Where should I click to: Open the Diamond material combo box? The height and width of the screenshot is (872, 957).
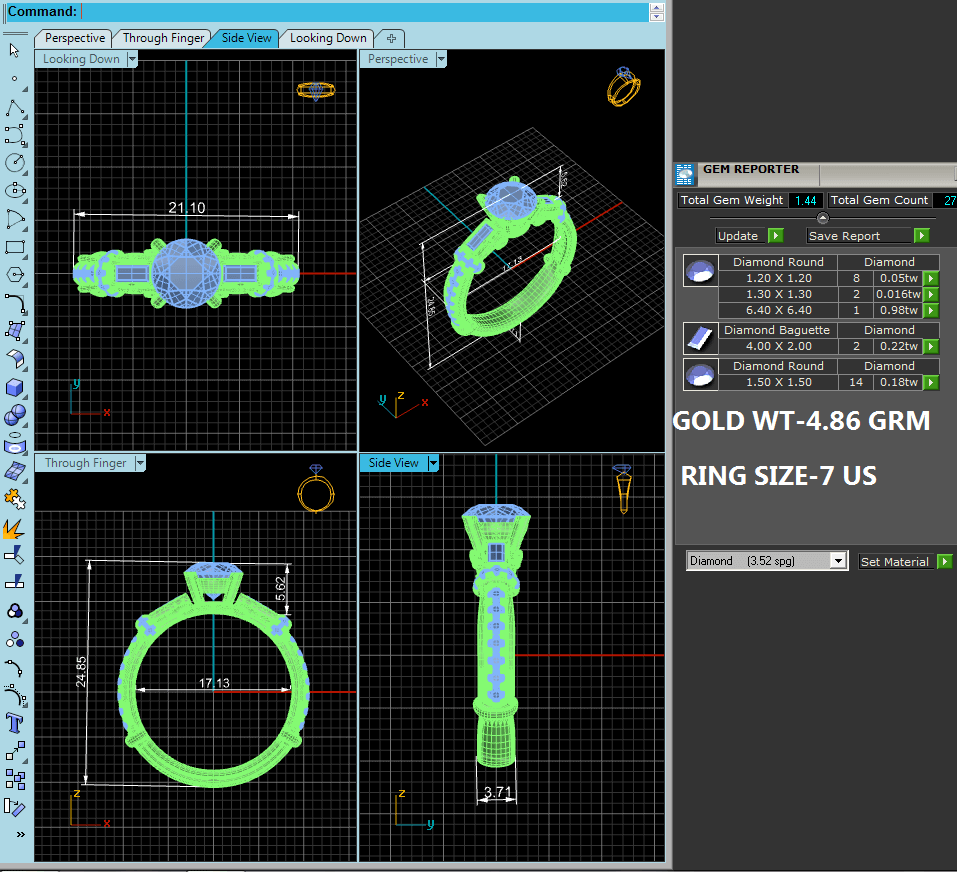[767, 561]
